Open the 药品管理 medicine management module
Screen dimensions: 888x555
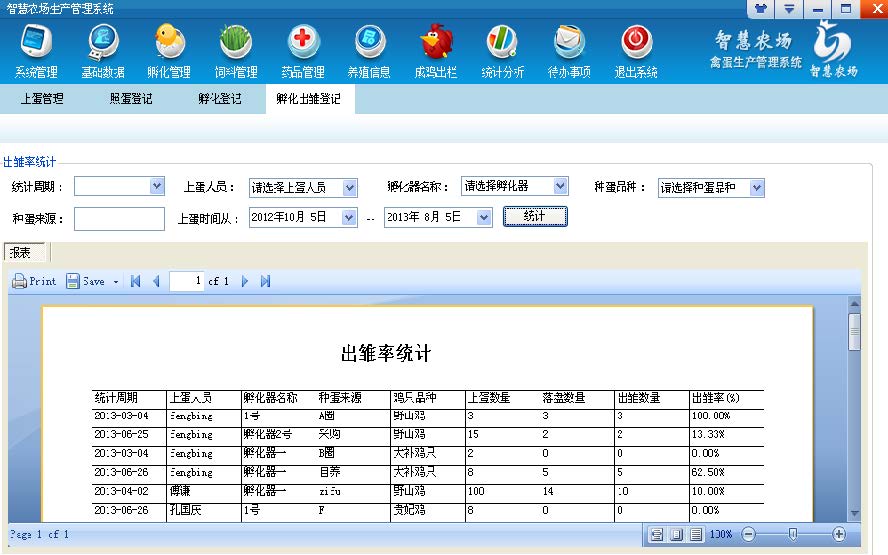tap(302, 50)
